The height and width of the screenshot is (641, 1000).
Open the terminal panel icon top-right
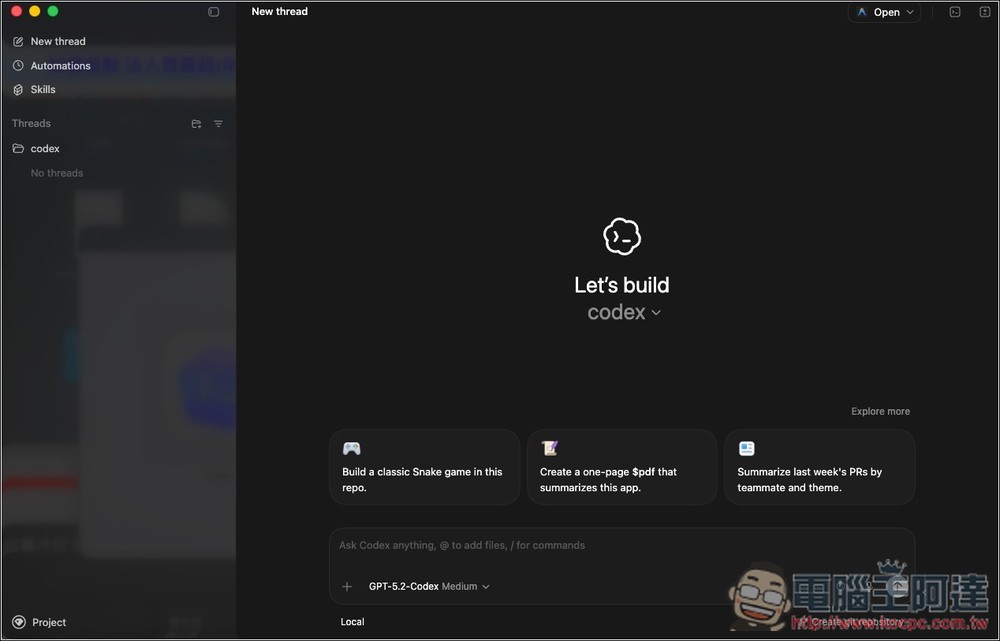coord(954,11)
